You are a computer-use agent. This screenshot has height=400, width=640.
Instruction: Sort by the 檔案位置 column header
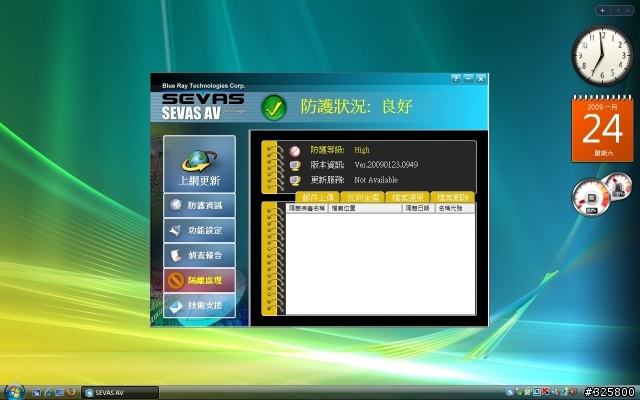click(x=365, y=208)
